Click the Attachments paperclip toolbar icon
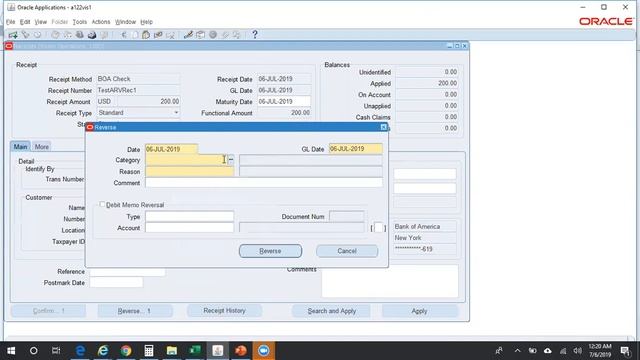The height and width of the screenshot is (360, 640). (225, 35)
